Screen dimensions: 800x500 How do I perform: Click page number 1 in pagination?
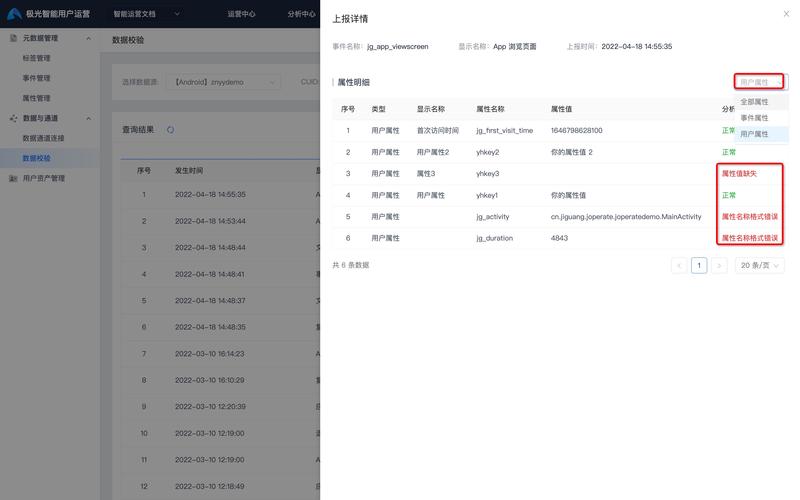(x=699, y=265)
